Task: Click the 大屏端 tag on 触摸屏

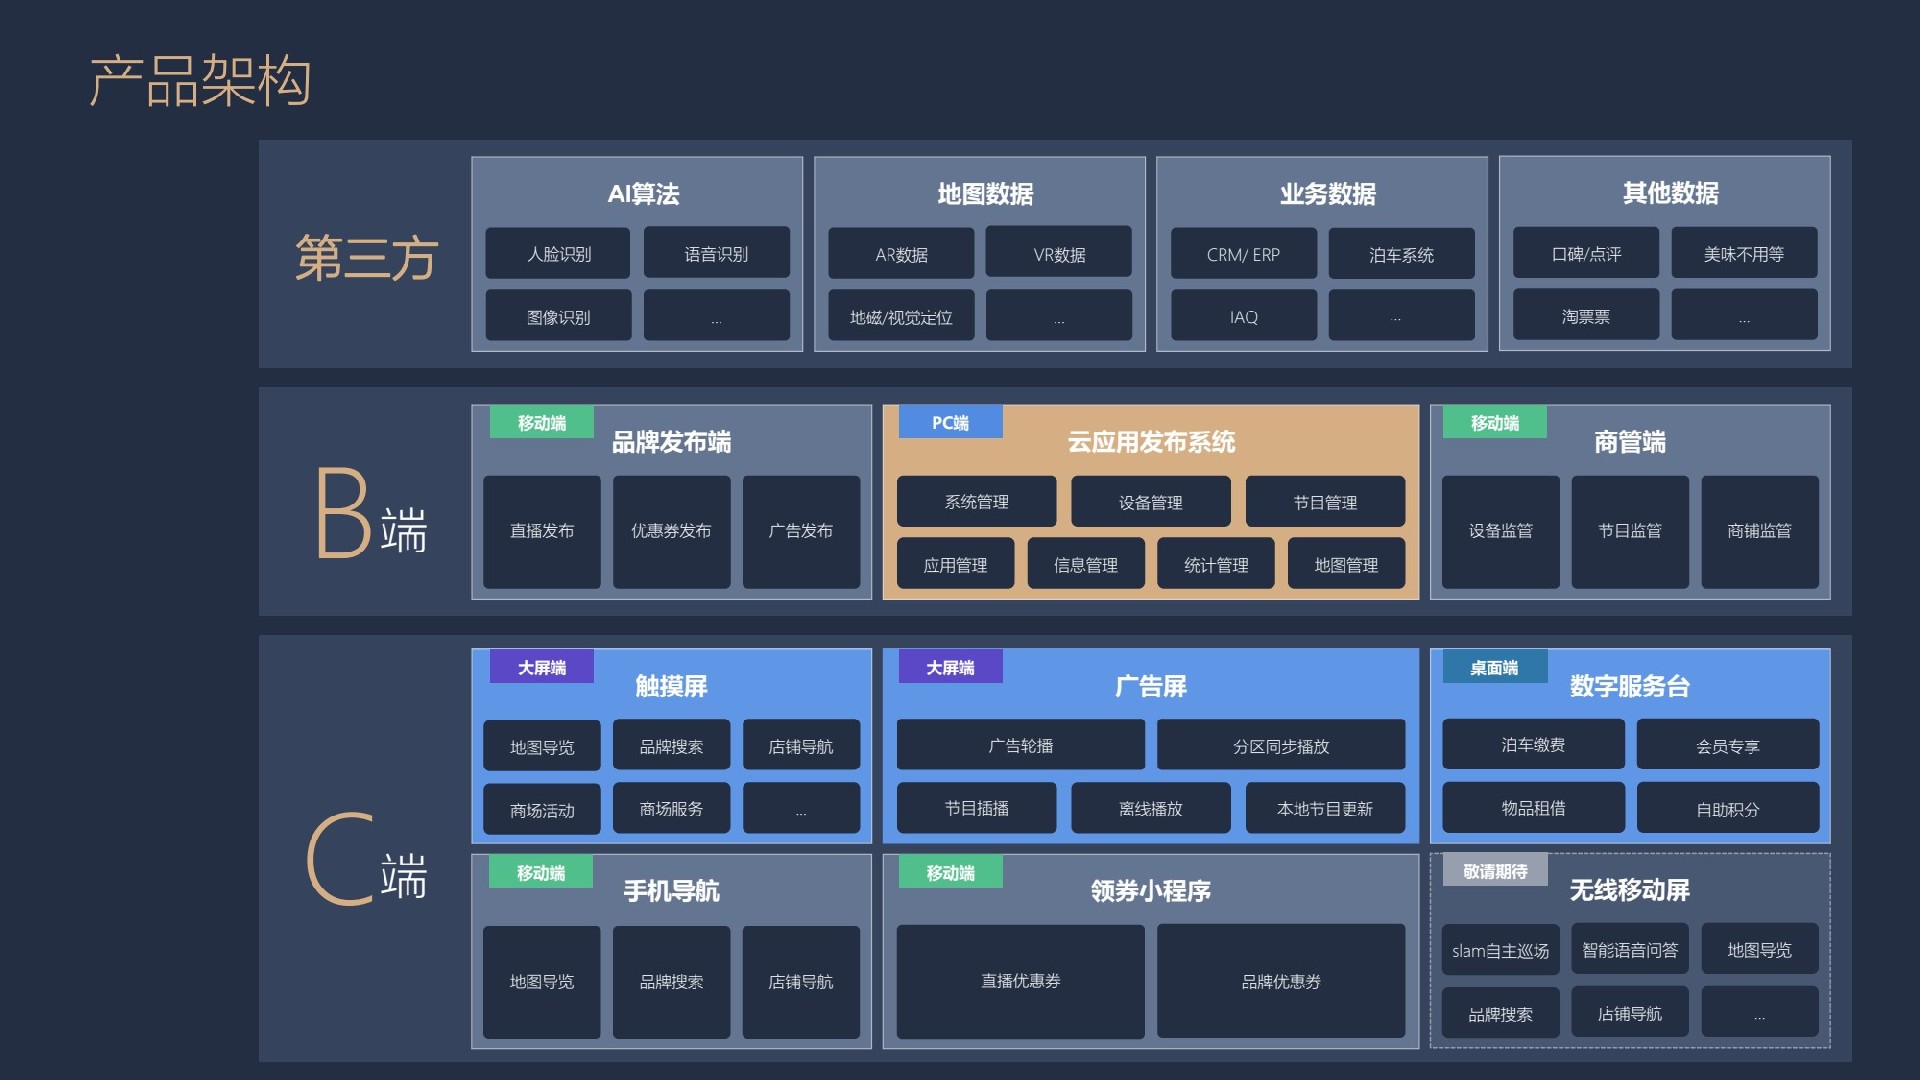Action: (542, 666)
